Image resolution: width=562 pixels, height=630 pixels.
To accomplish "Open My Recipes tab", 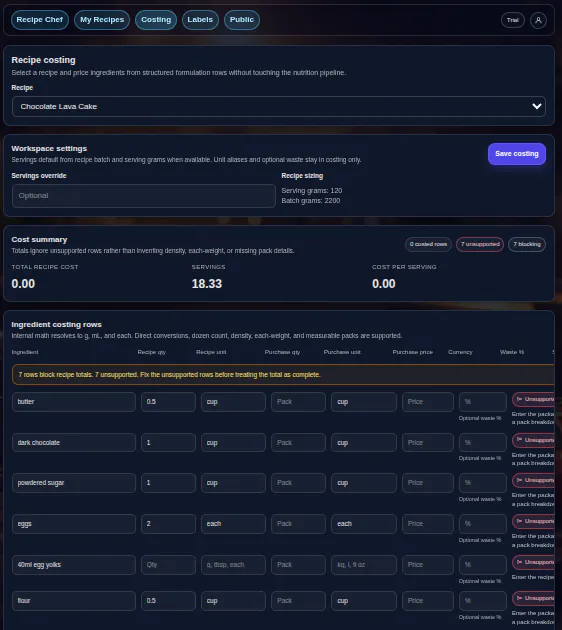I will (x=102, y=20).
